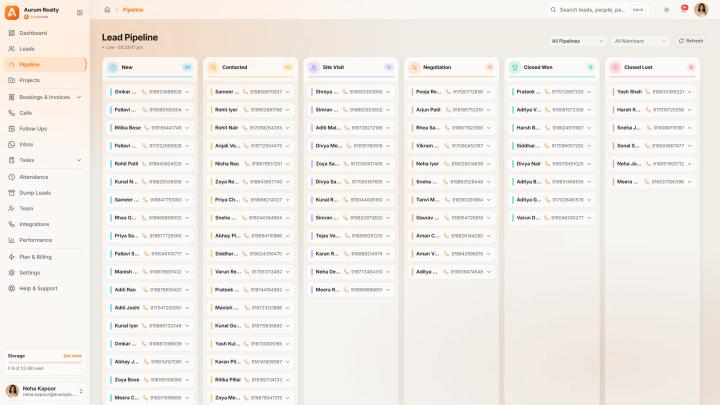Open the All Members dropdown
This screenshot has width=720, height=405.
coord(640,41)
